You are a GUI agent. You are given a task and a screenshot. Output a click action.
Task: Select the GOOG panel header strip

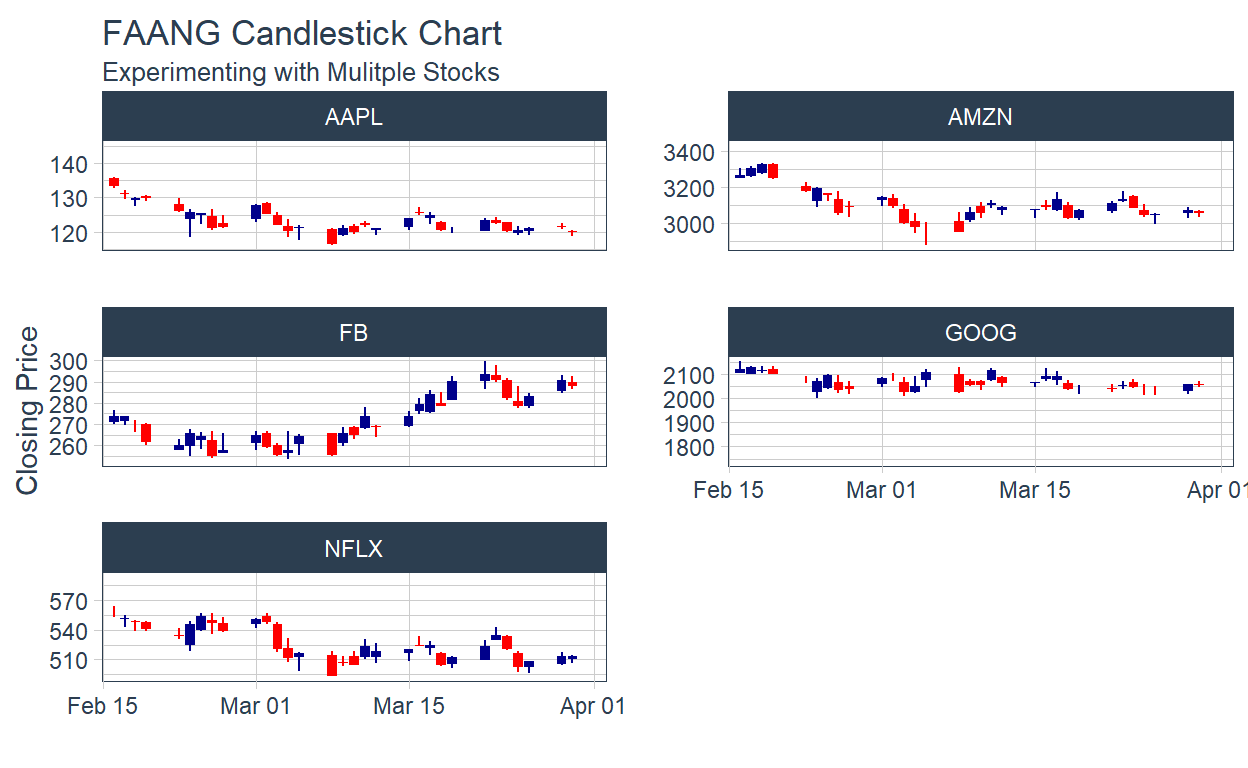click(980, 333)
